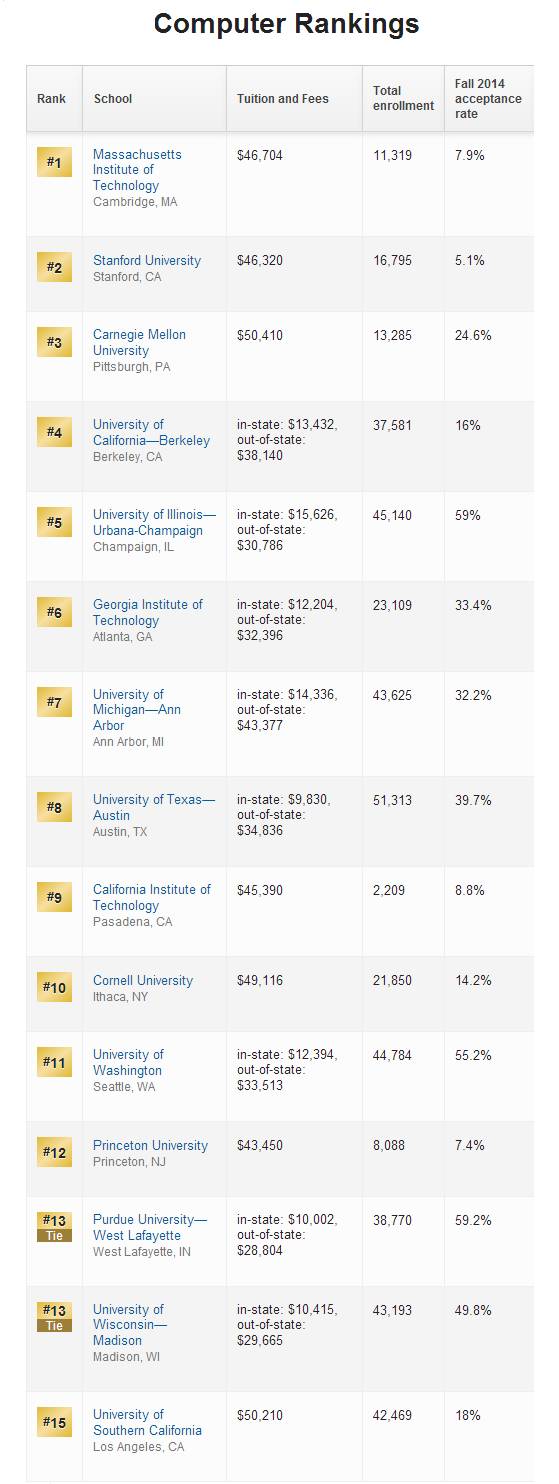Click the #10 gold rank badge
This screenshot has height=1484, width=559.
[x=54, y=987]
